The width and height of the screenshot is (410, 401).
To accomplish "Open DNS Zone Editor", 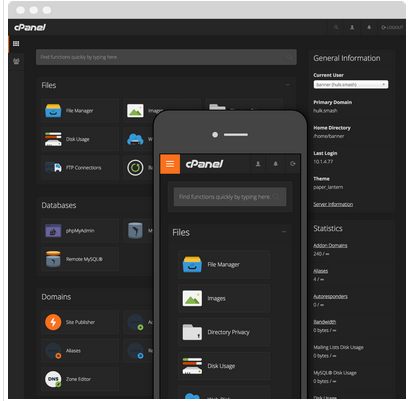I will pos(80,379).
